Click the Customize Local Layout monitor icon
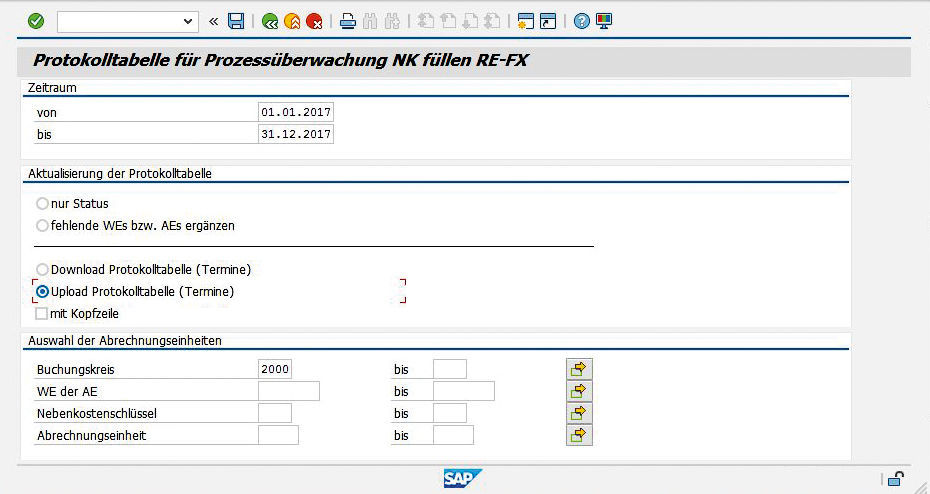 coord(604,21)
